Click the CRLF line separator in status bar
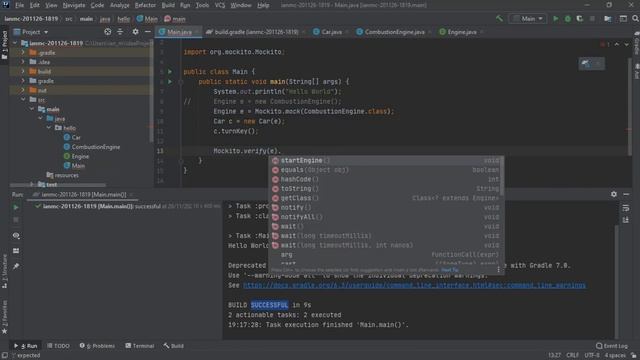The image size is (640, 360). [572, 355]
